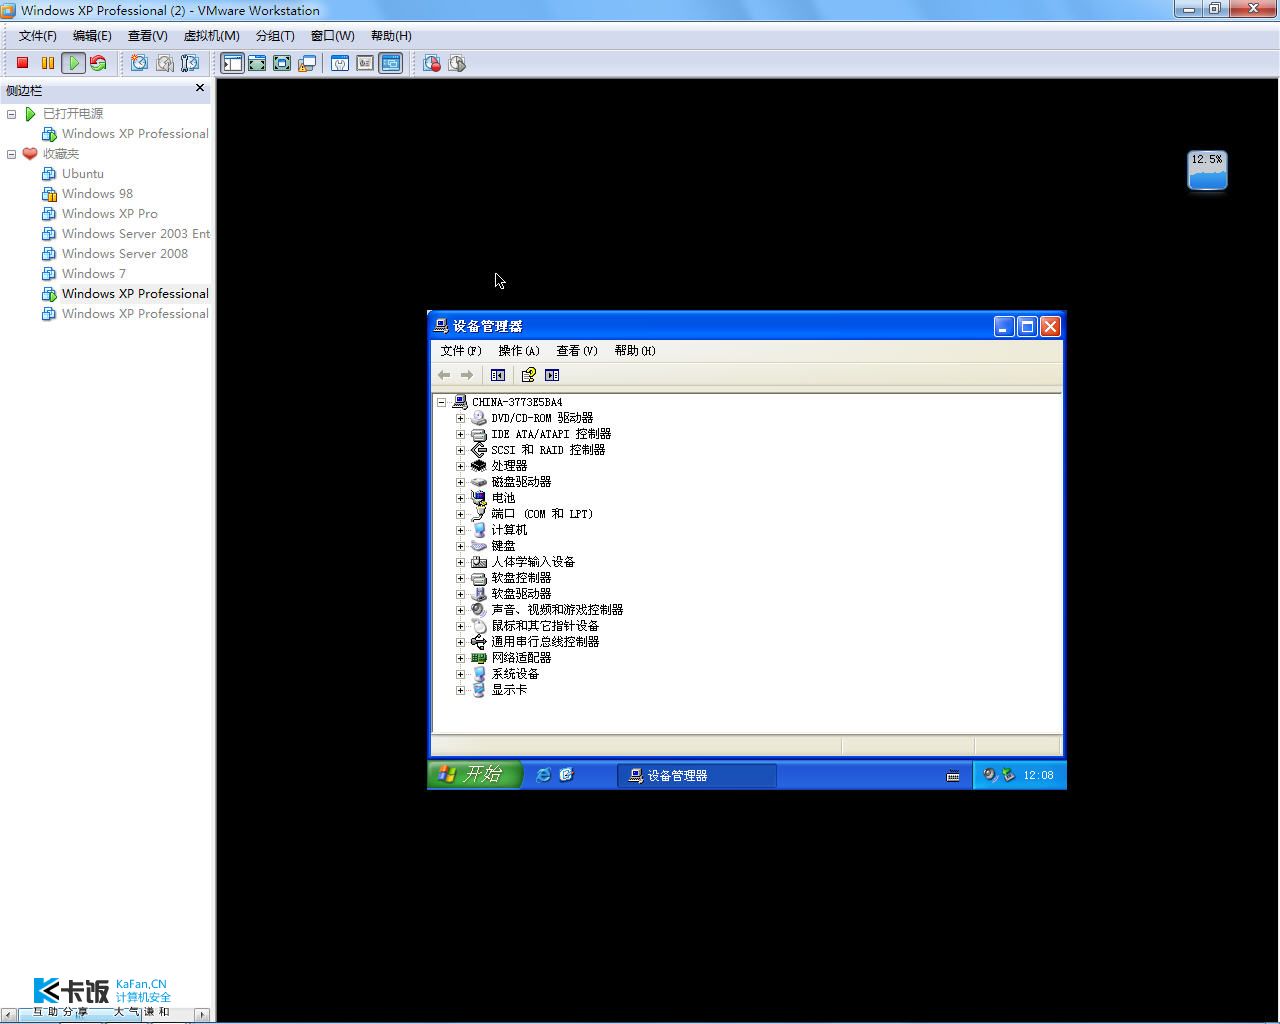Viewport: 1280px width, 1024px height.
Task: Click sidebar horizontal scrollbar right arrow
Action: tap(202, 1013)
